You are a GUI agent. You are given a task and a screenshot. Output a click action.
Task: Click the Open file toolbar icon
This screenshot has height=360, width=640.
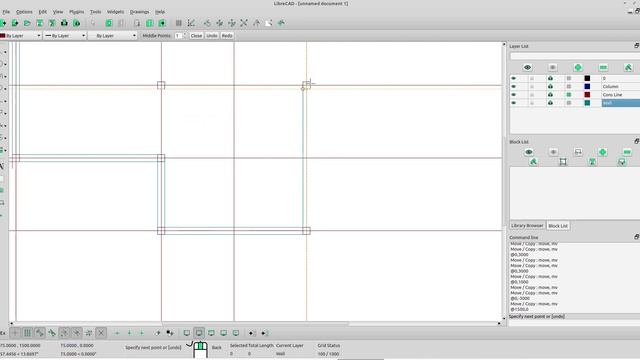[27, 23]
